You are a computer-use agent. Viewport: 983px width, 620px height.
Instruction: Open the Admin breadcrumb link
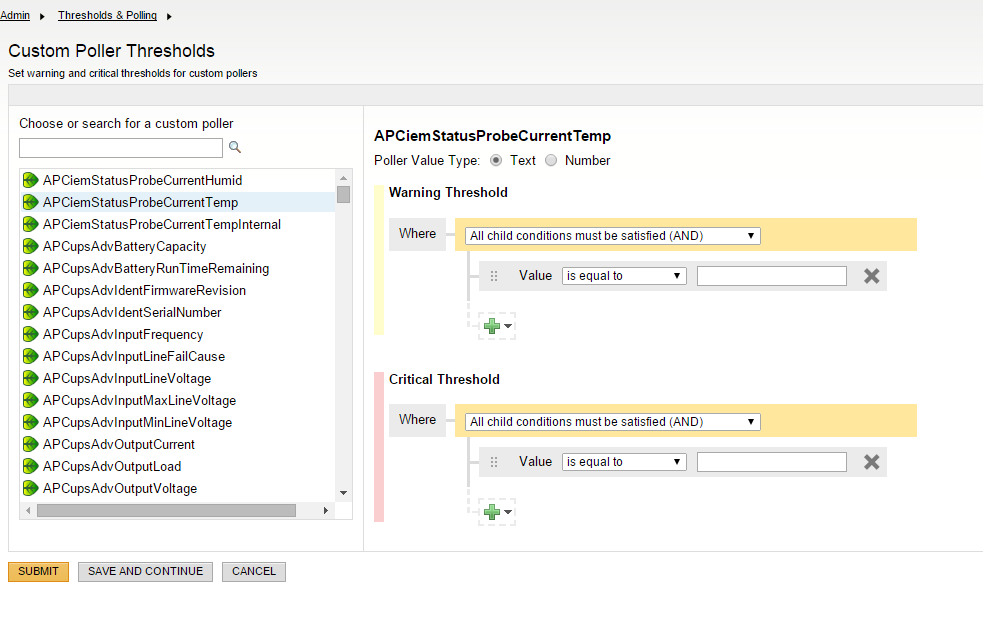click(15, 16)
